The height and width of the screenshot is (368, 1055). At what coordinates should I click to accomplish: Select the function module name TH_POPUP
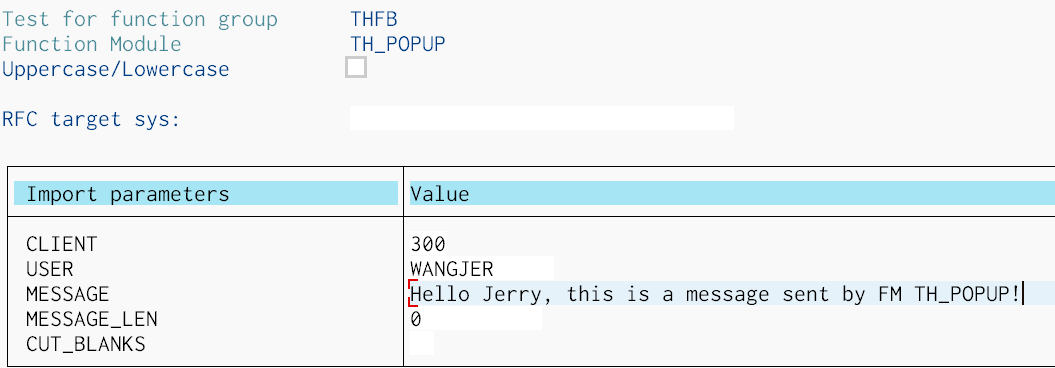[x=398, y=44]
